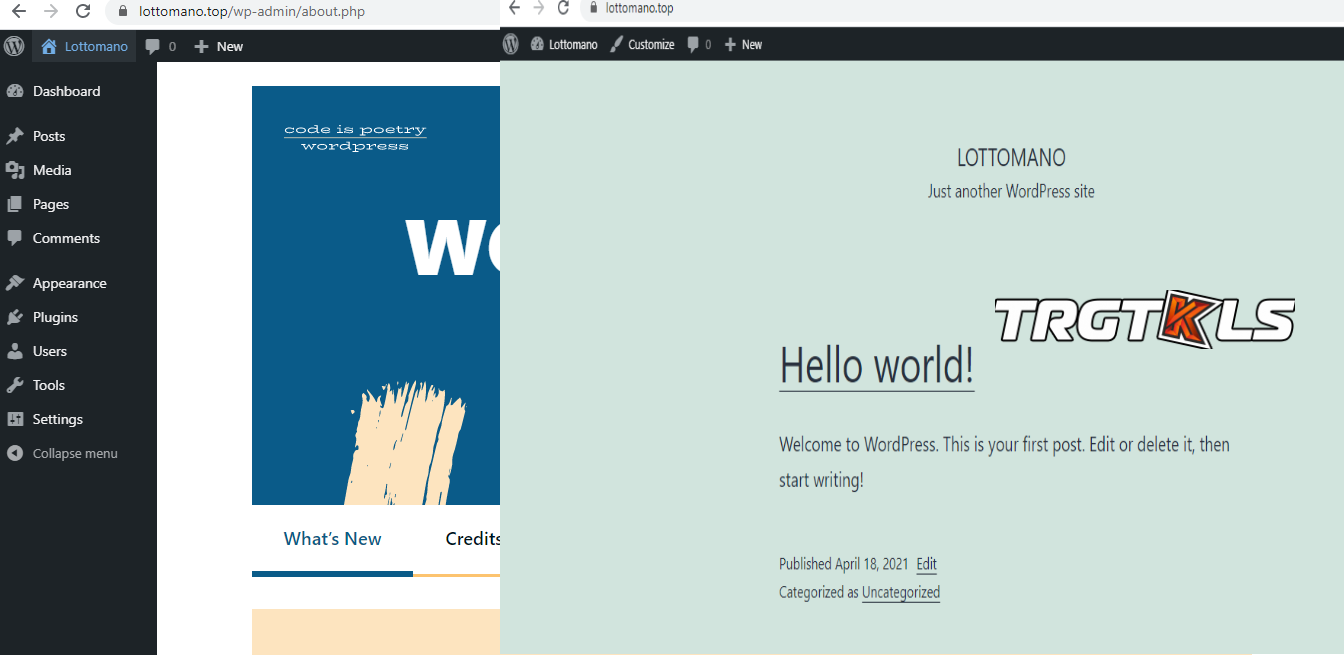Collapse the admin sidebar menu
The image size is (1344, 655).
(x=74, y=453)
